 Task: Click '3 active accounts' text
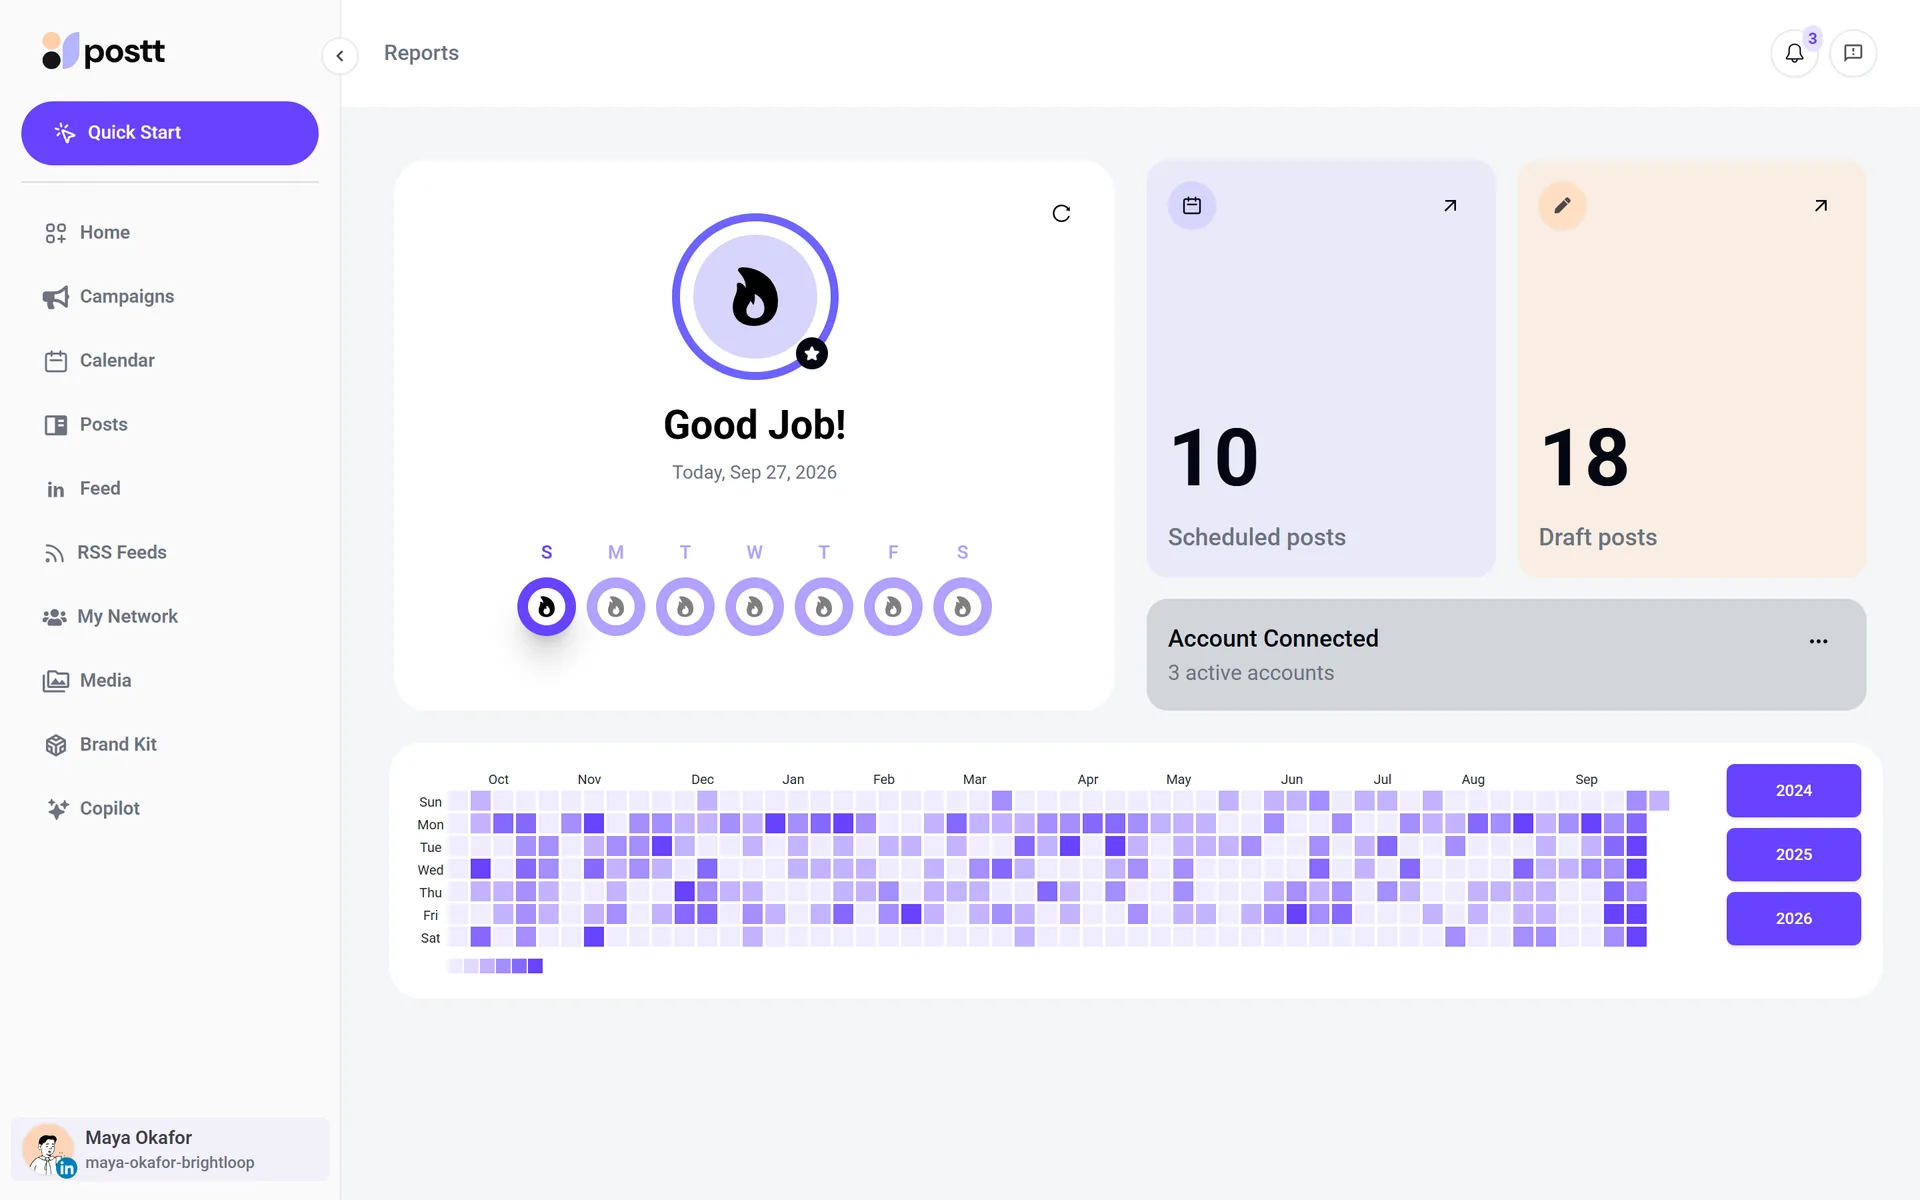click(x=1250, y=673)
